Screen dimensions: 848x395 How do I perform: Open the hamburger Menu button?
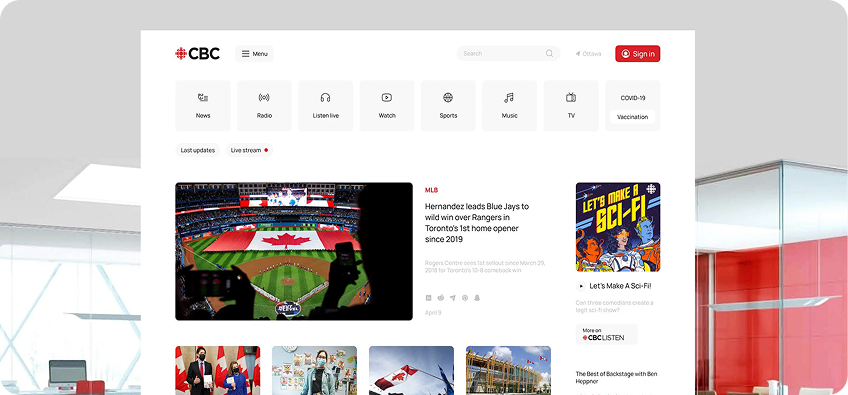coord(254,54)
